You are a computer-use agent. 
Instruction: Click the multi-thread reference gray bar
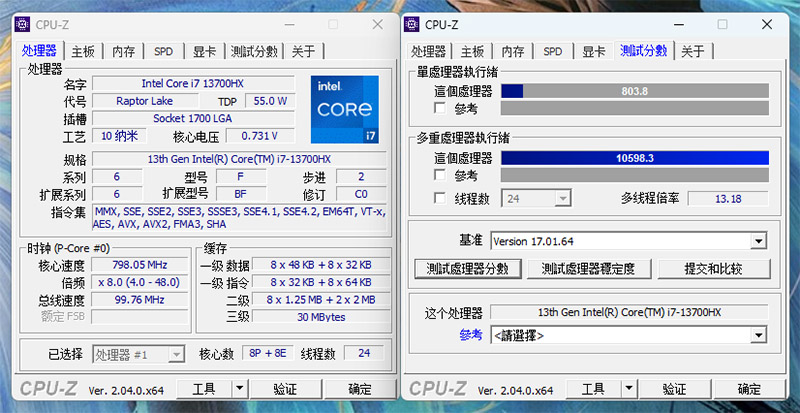pyautogui.click(x=635, y=175)
